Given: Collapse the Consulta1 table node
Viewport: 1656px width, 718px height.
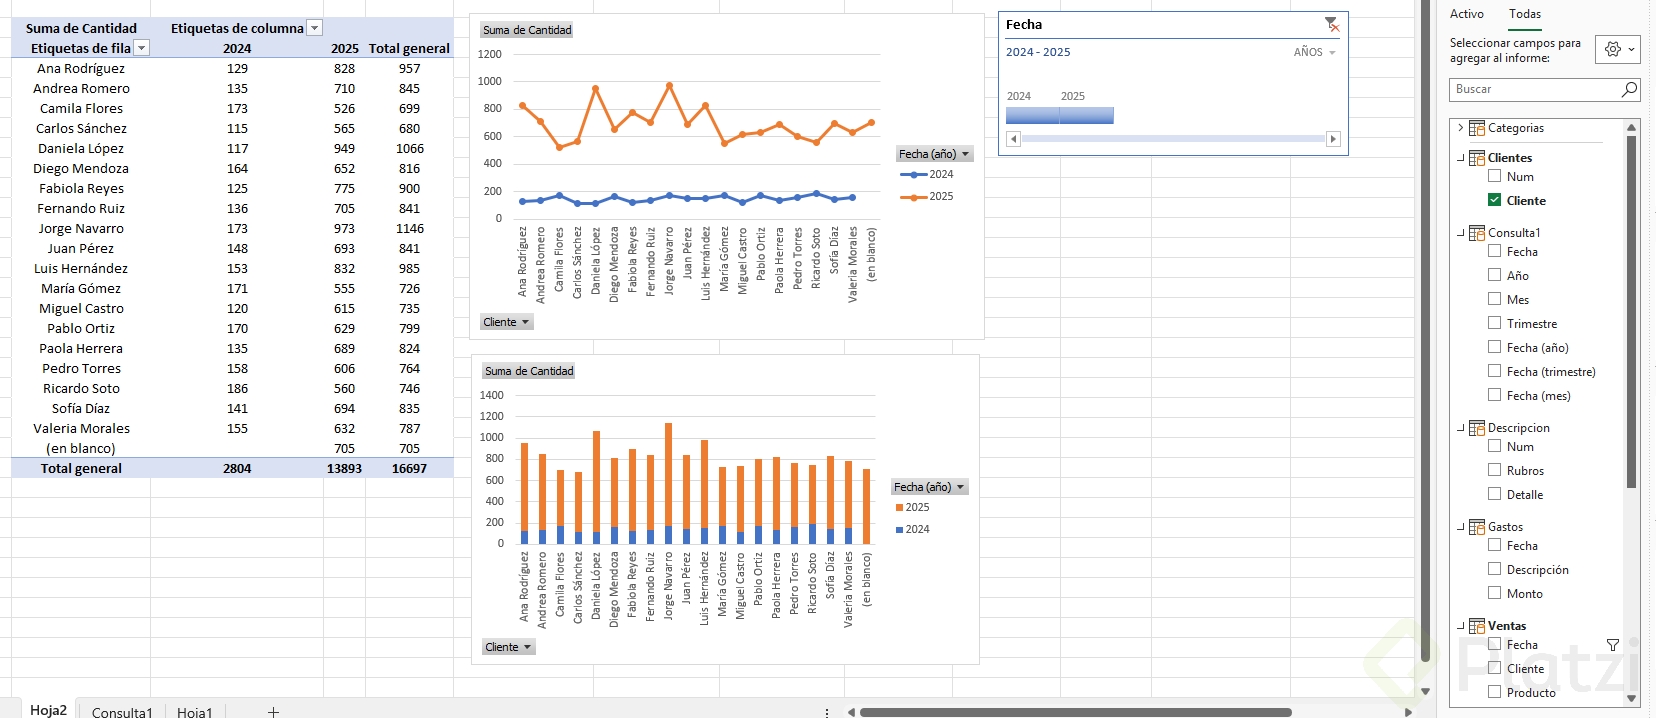Looking at the screenshot, I should click(1460, 233).
